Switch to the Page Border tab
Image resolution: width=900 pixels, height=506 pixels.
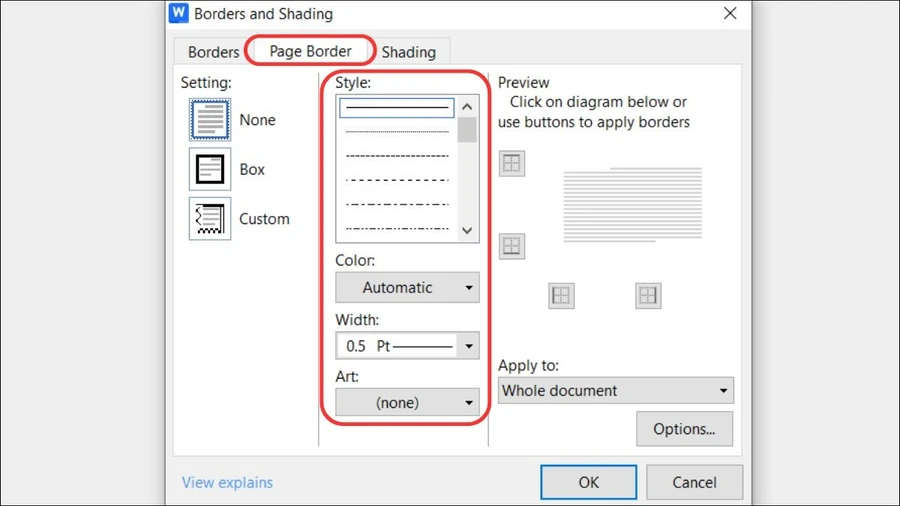[311, 51]
